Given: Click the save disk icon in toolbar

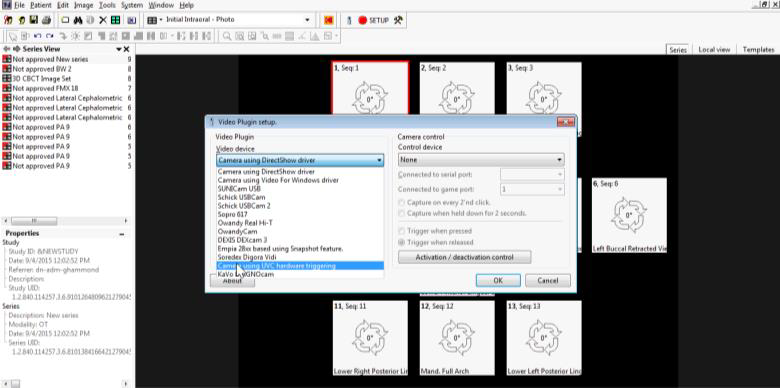Looking at the screenshot, I should click(33, 20).
